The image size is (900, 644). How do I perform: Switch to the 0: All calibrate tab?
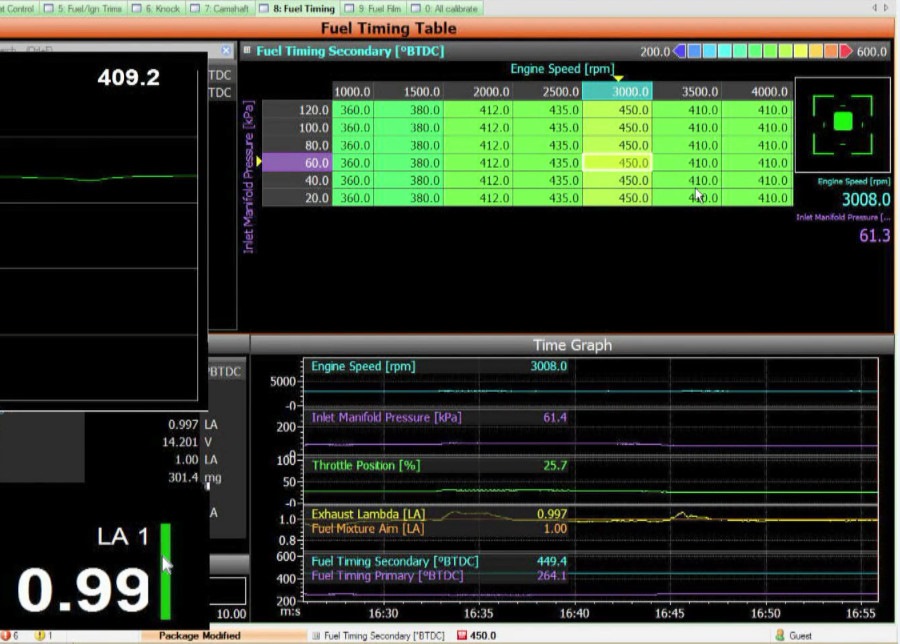[444, 8]
